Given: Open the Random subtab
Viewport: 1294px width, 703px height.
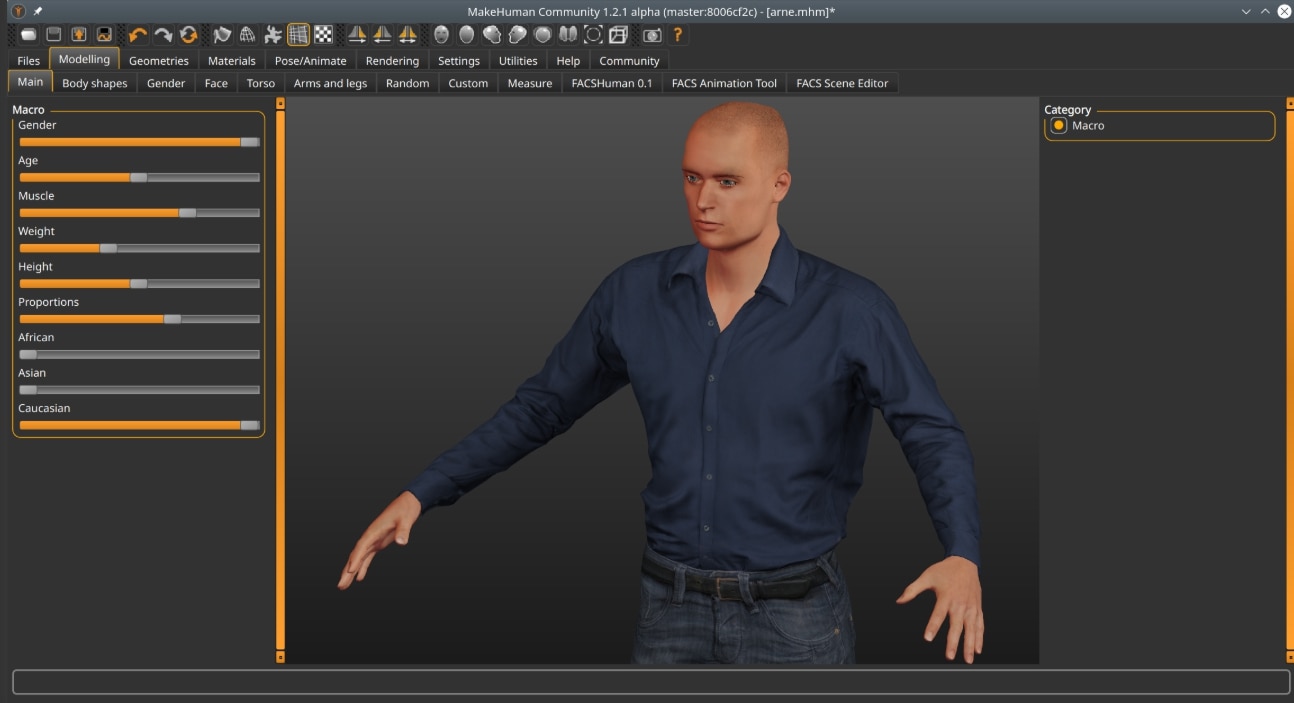Looking at the screenshot, I should 408,84.
